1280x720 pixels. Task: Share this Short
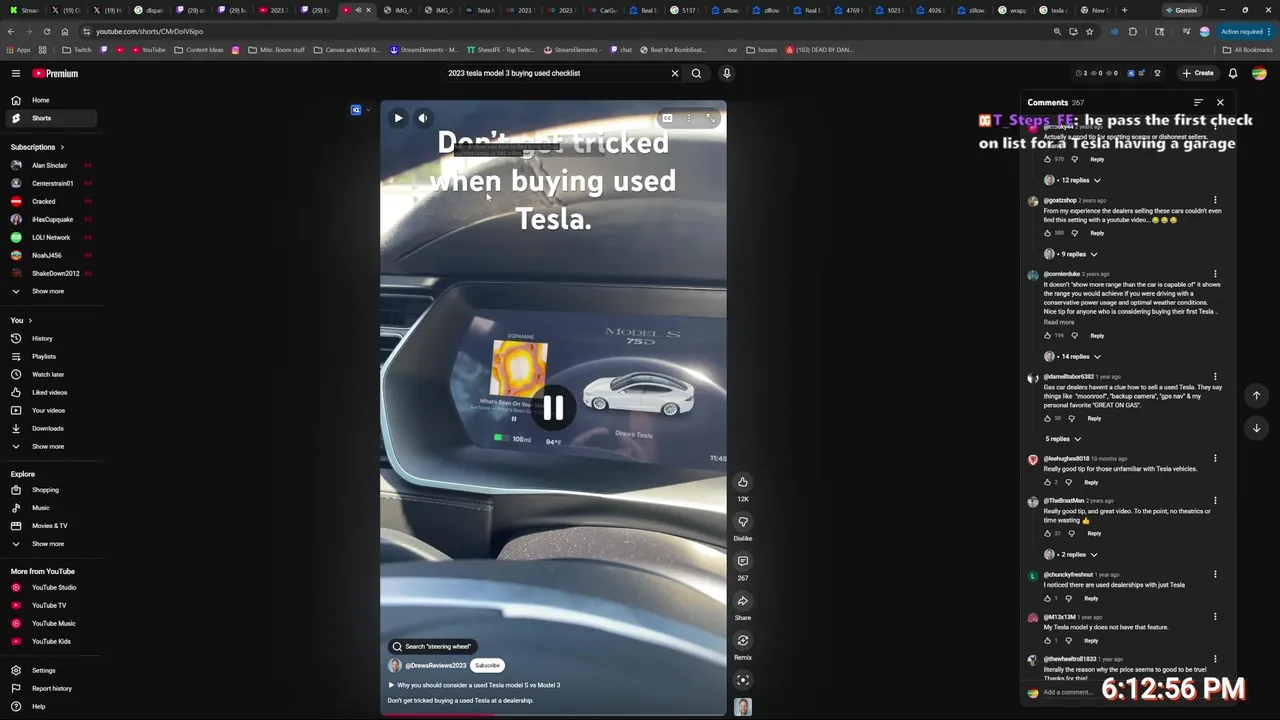(743, 601)
